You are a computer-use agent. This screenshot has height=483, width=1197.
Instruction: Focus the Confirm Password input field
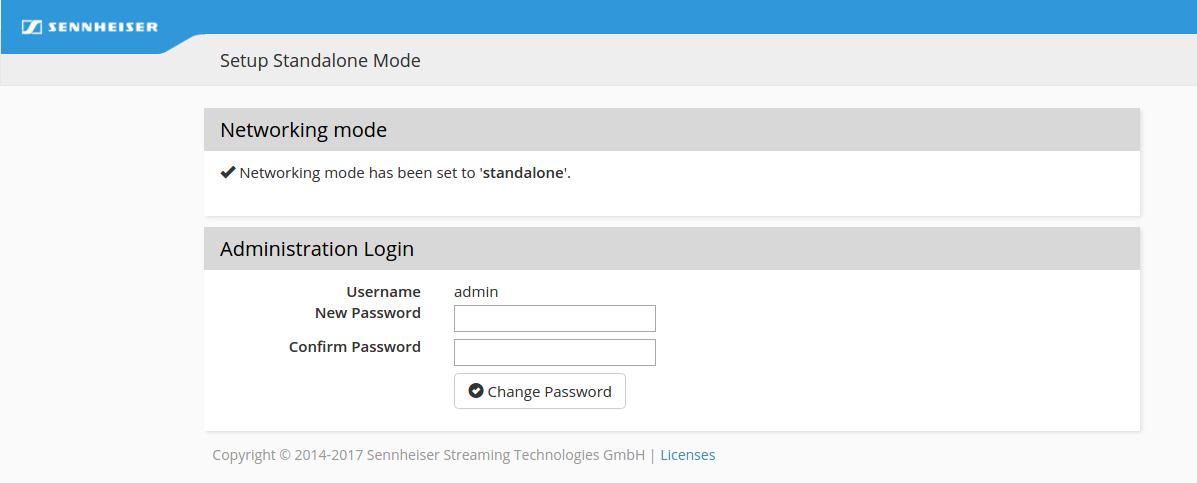coord(554,352)
